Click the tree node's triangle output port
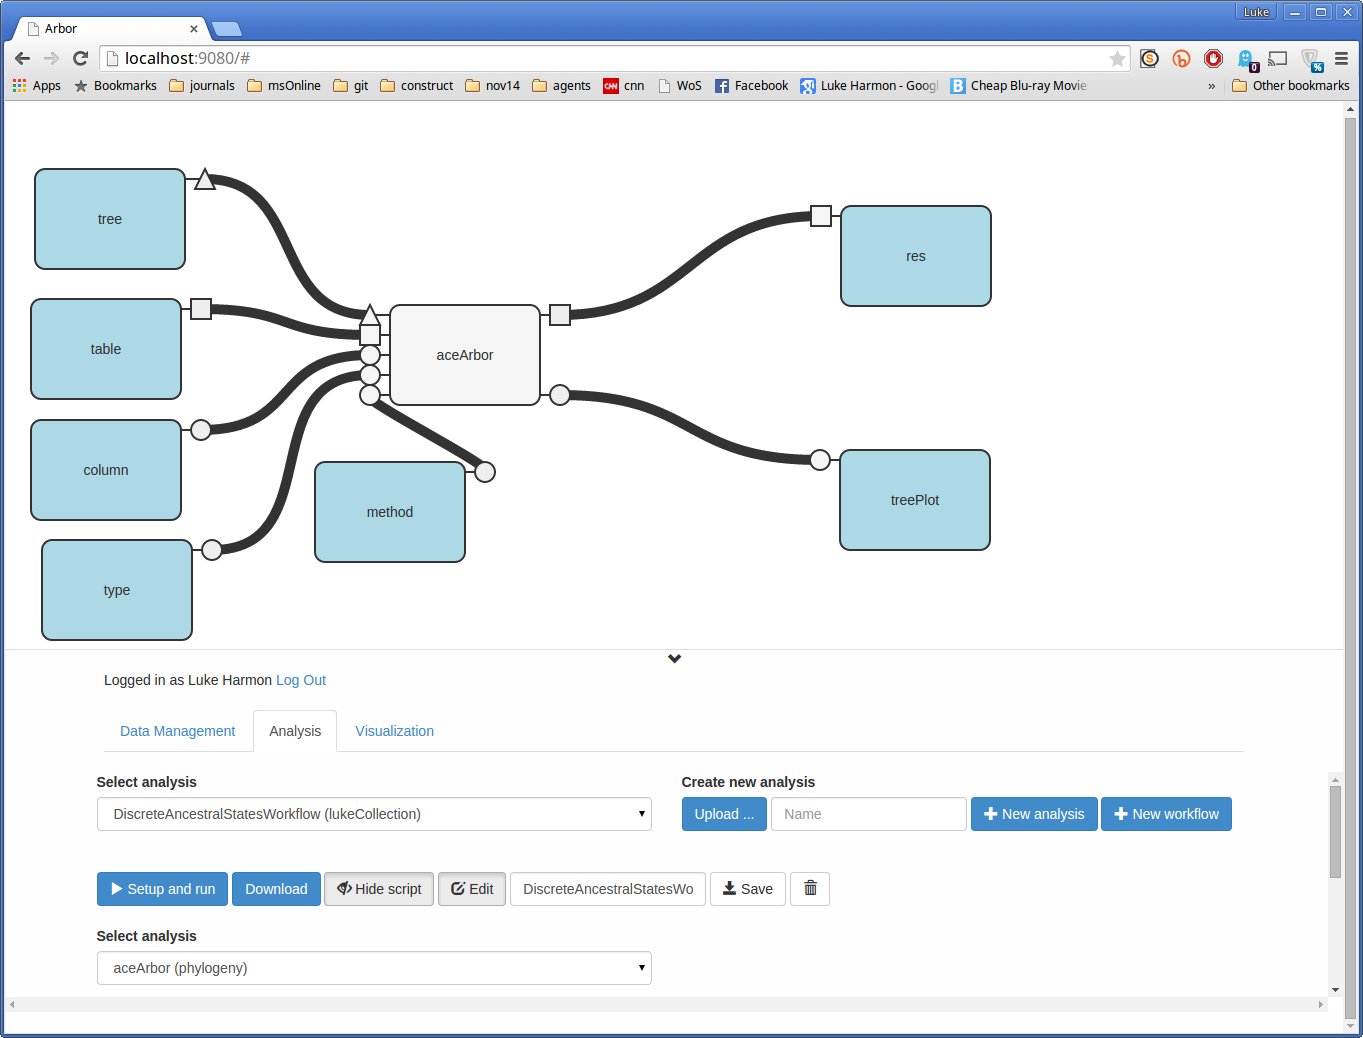Image resolution: width=1363 pixels, height=1038 pixels. click(205, 181)
